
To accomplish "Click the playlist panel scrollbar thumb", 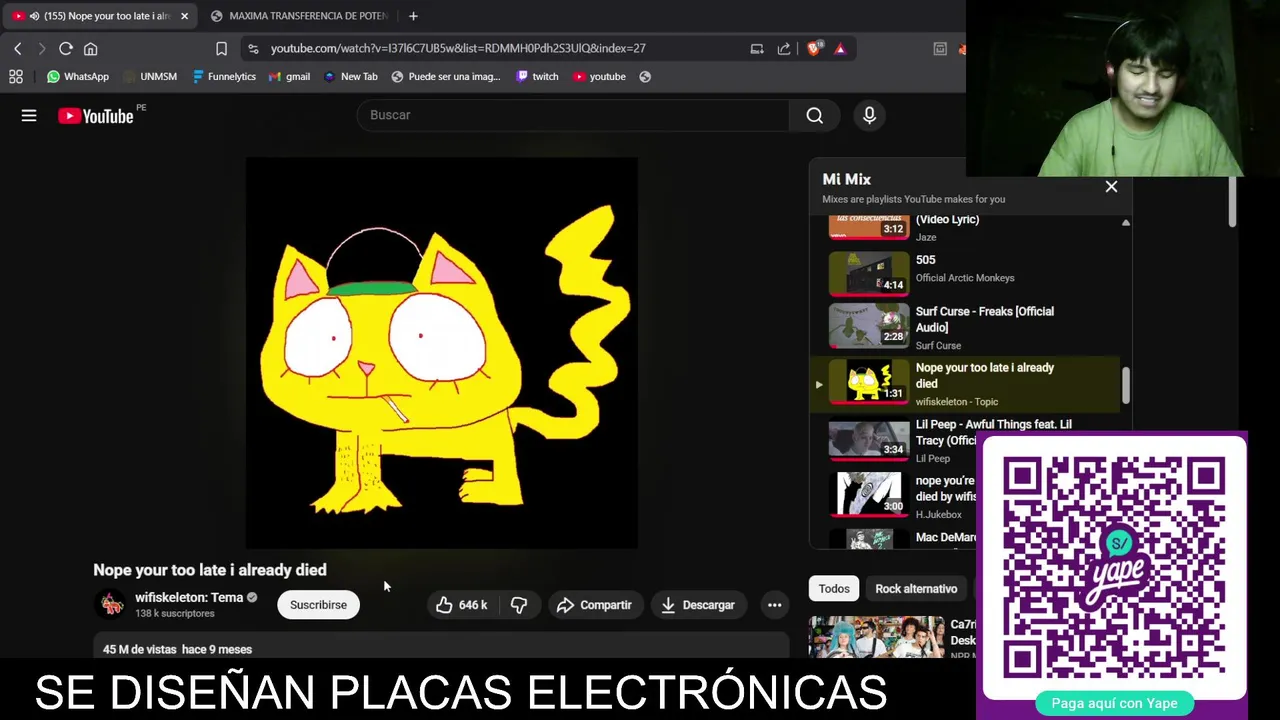I will point(1126,386).
